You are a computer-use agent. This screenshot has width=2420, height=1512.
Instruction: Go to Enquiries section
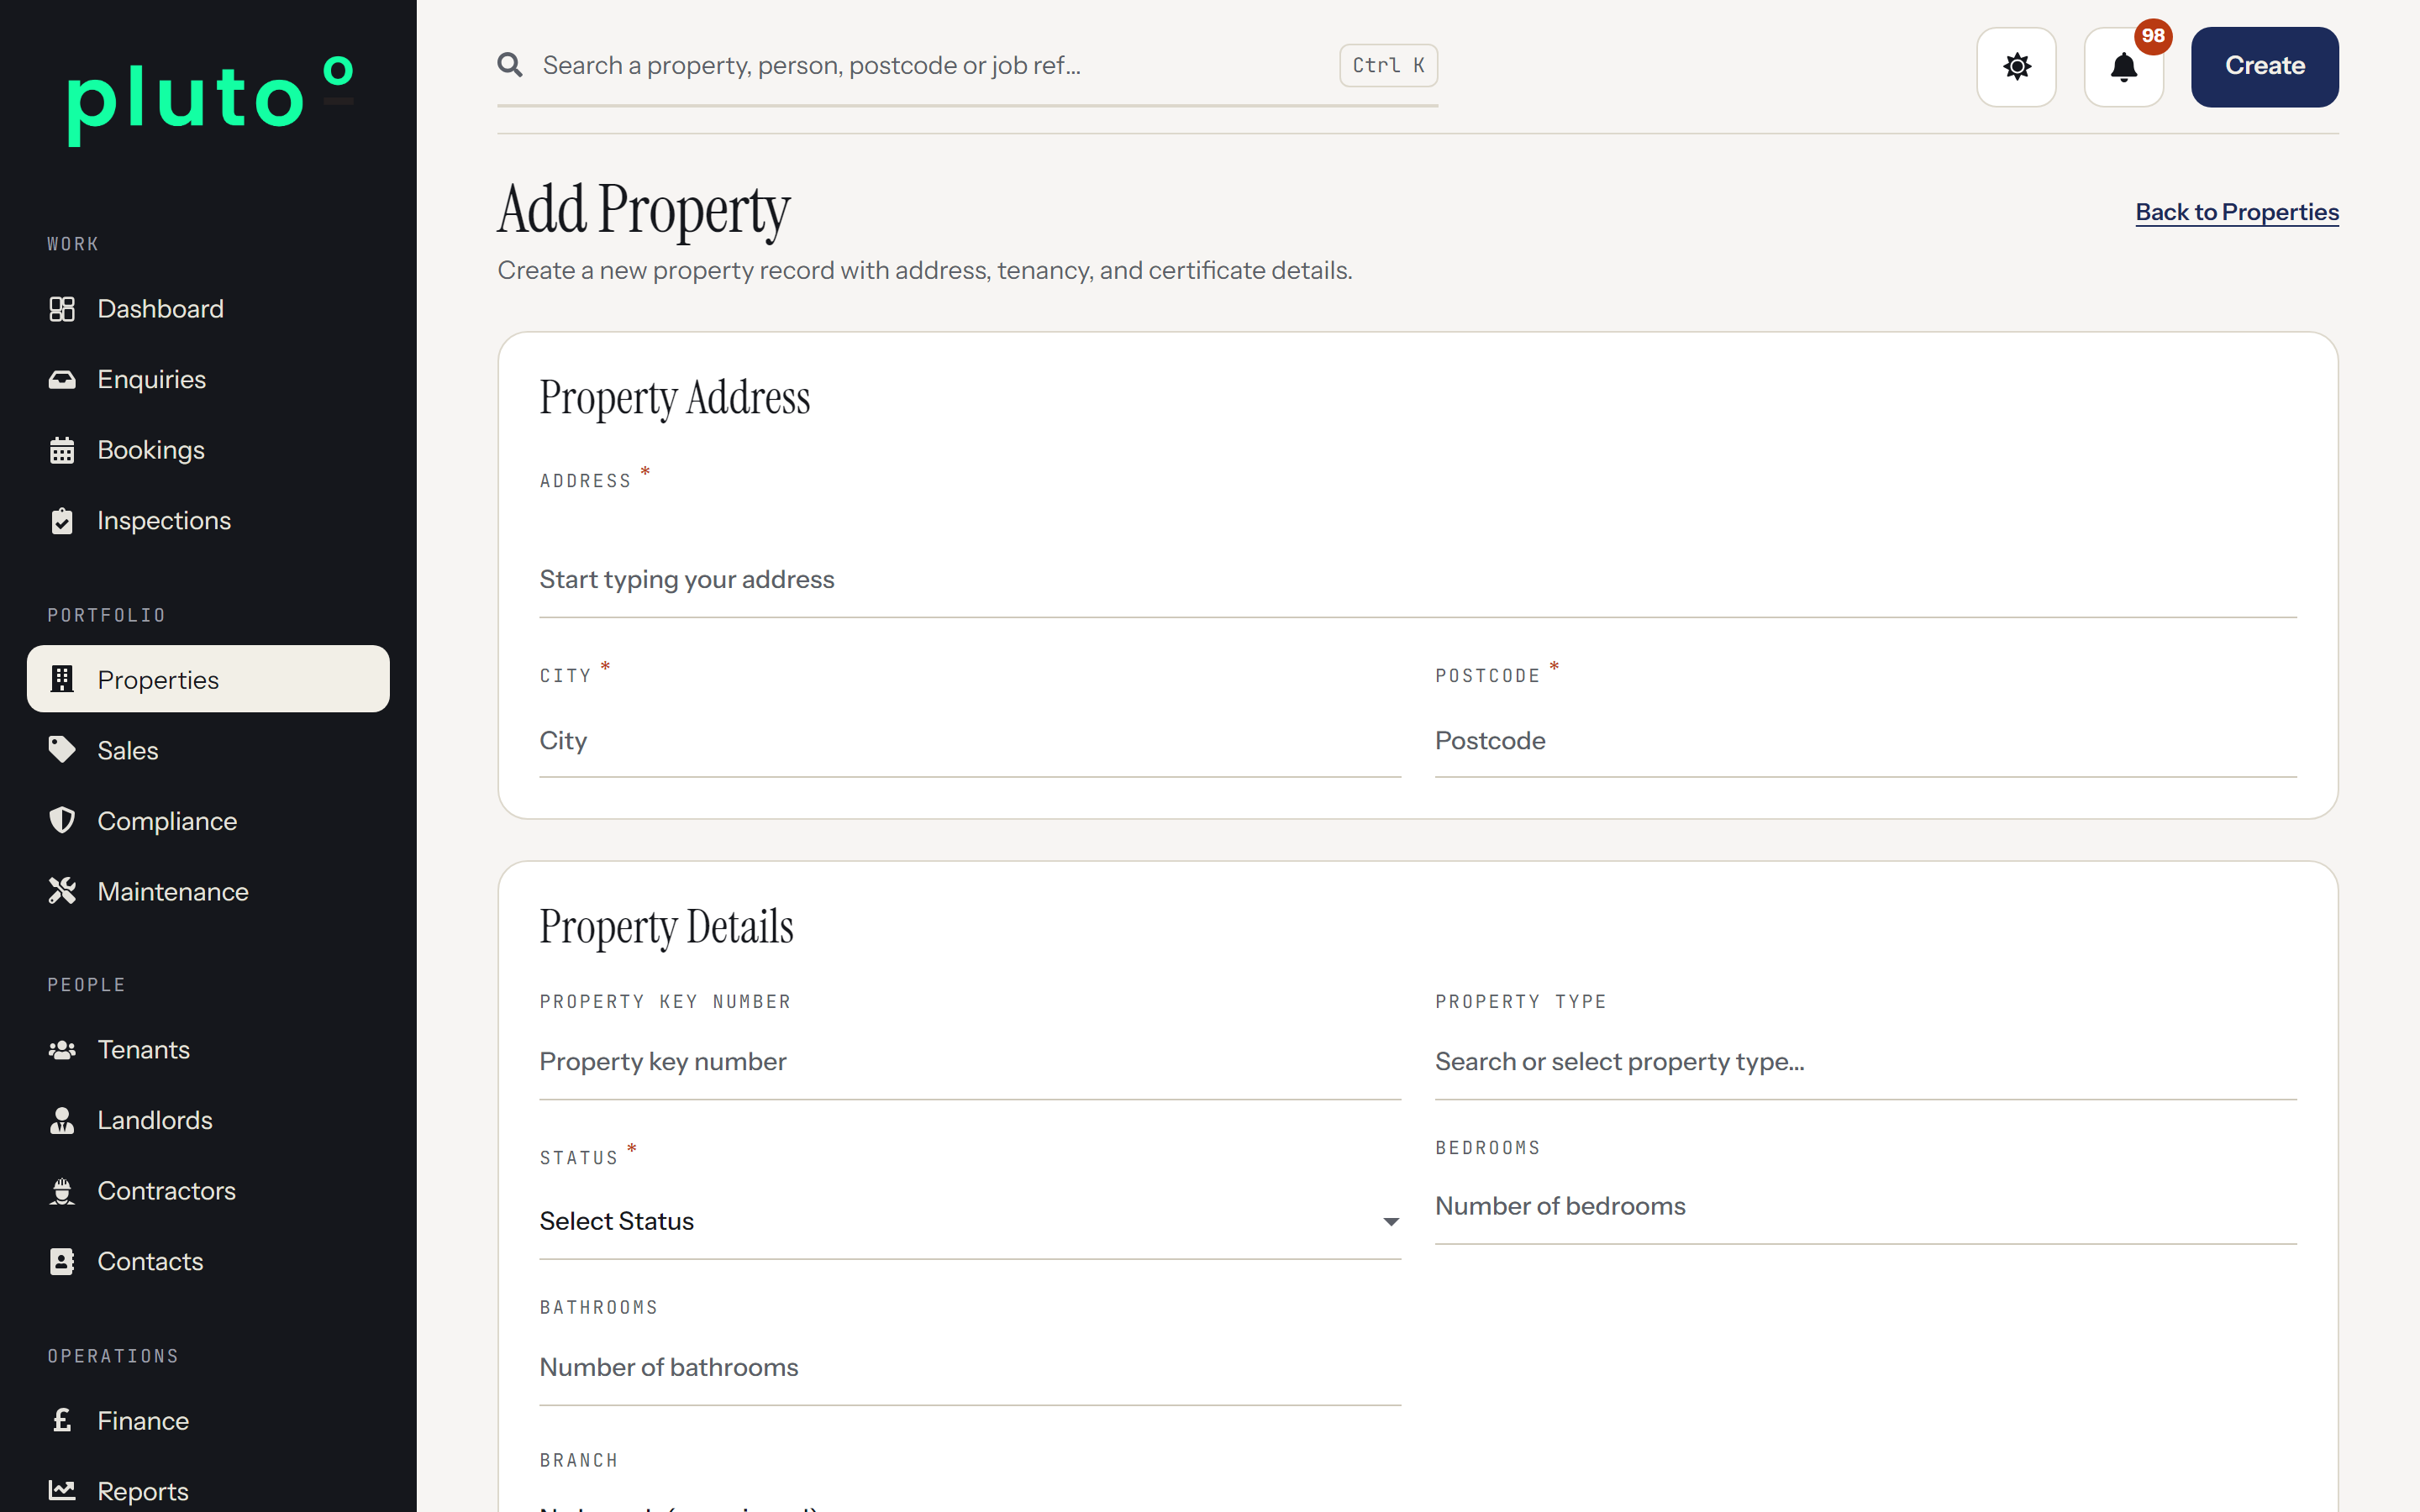coord(208,379)
